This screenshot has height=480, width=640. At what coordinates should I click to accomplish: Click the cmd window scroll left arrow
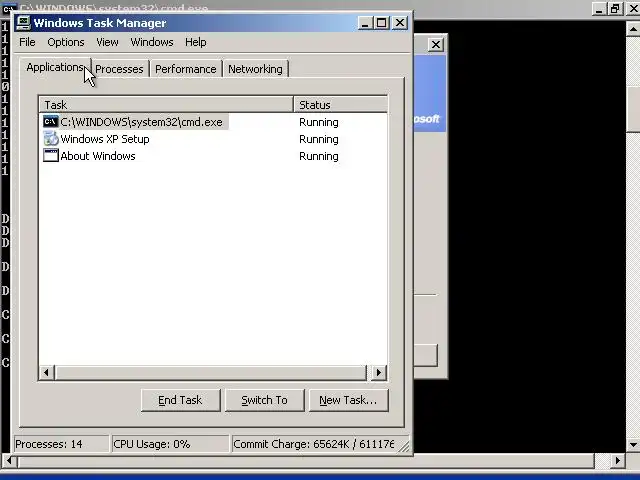[x=9, y=461]
